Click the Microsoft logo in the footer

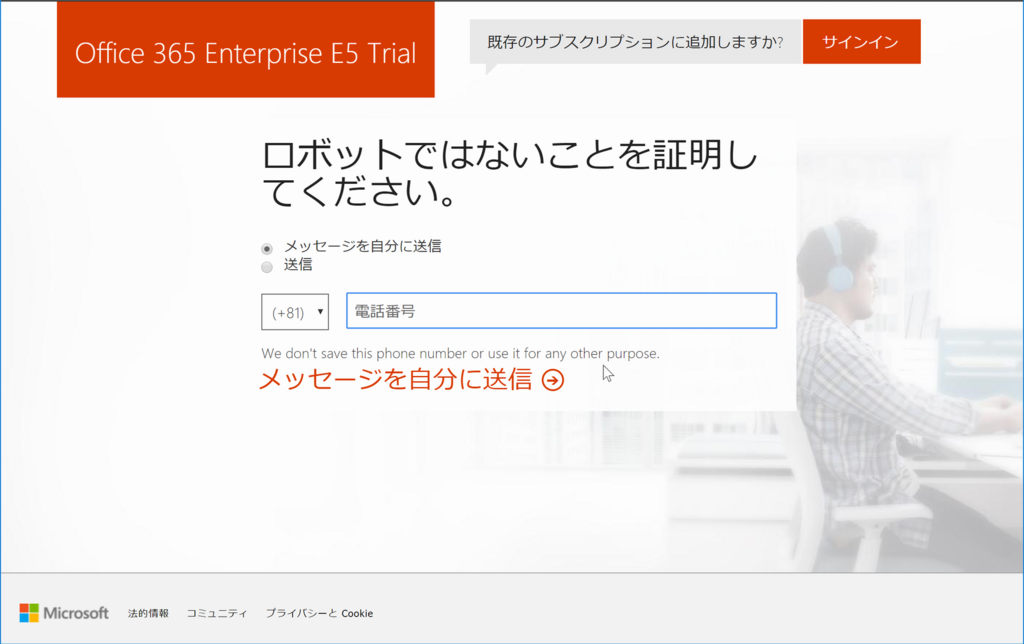pos(64,613)
